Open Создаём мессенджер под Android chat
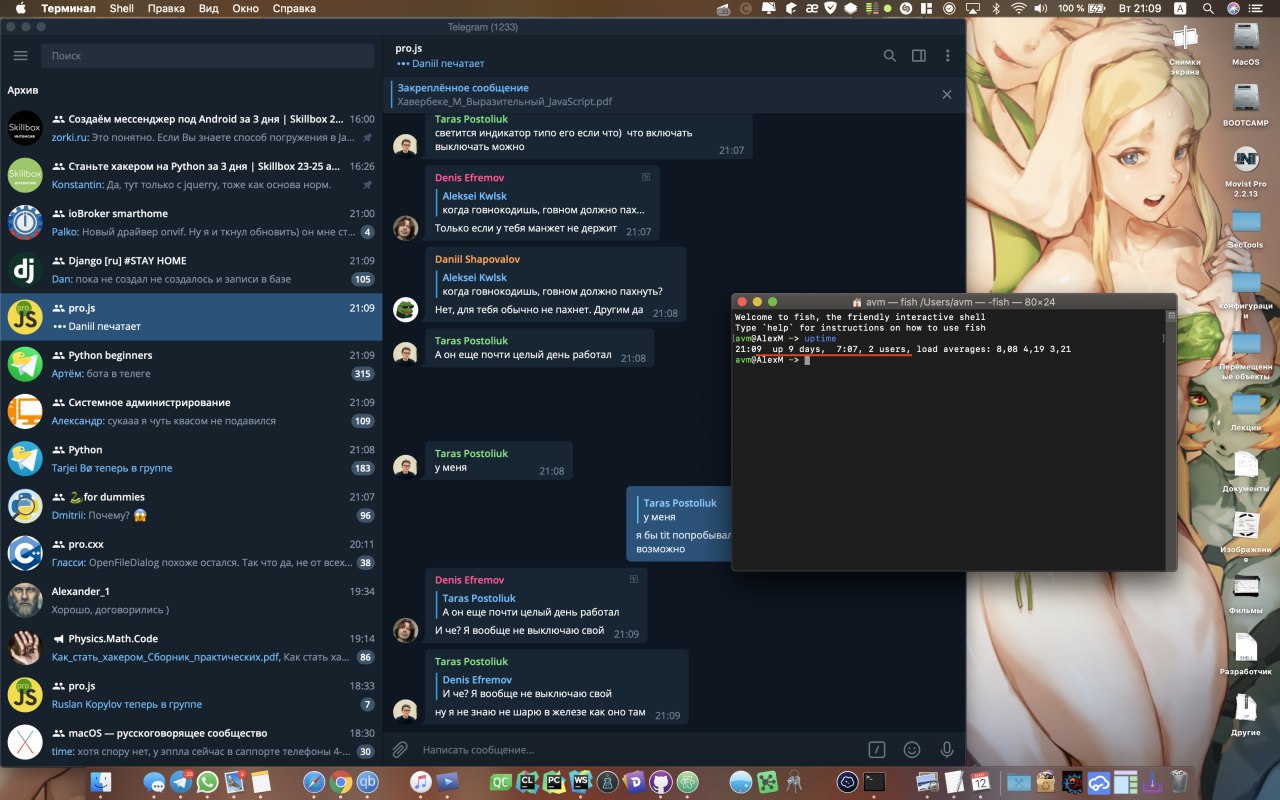The image size is (1280, 800). coord(191,127)
